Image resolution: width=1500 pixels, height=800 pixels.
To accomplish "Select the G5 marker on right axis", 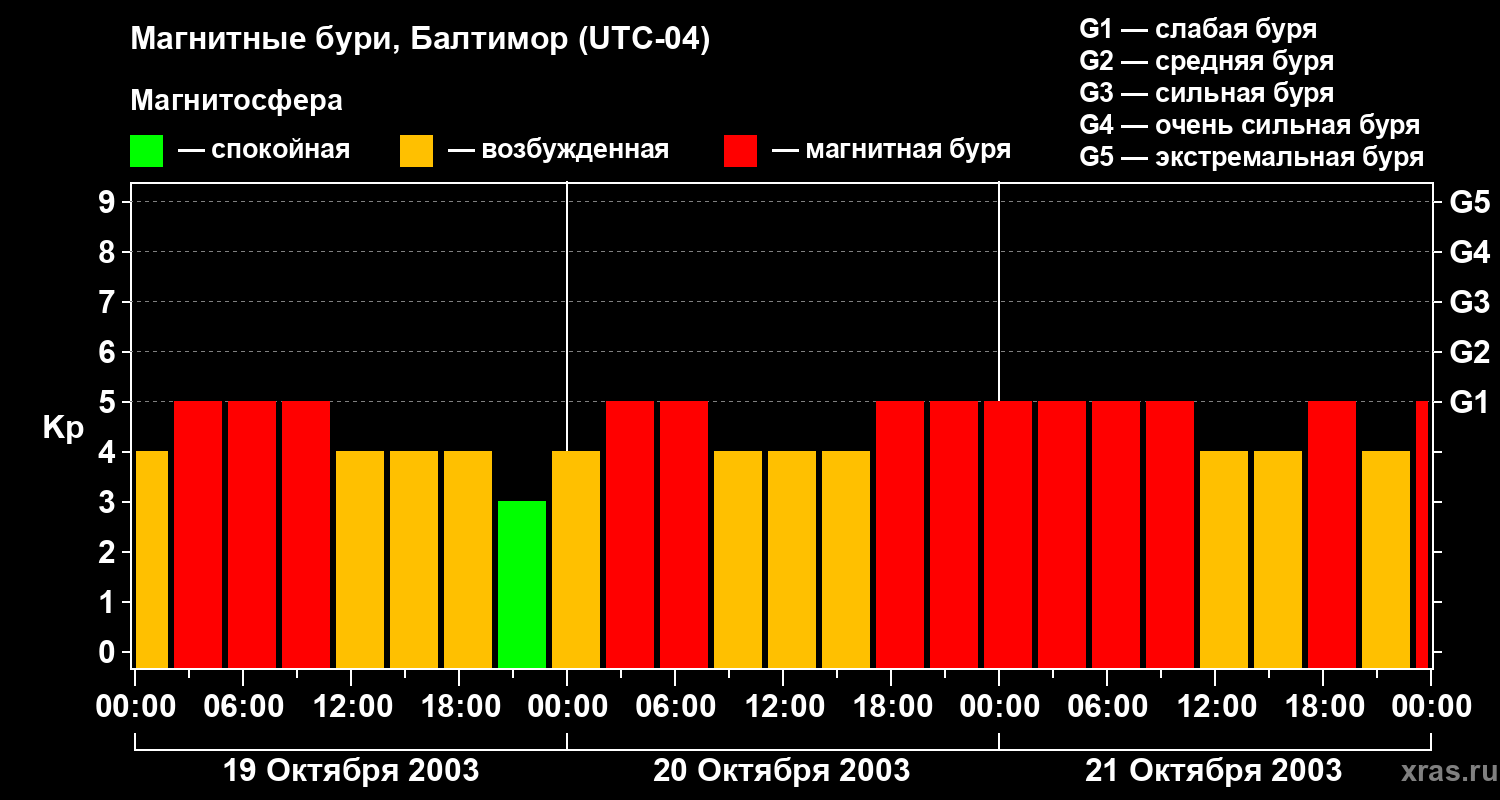I will (x=1469, y=202).
